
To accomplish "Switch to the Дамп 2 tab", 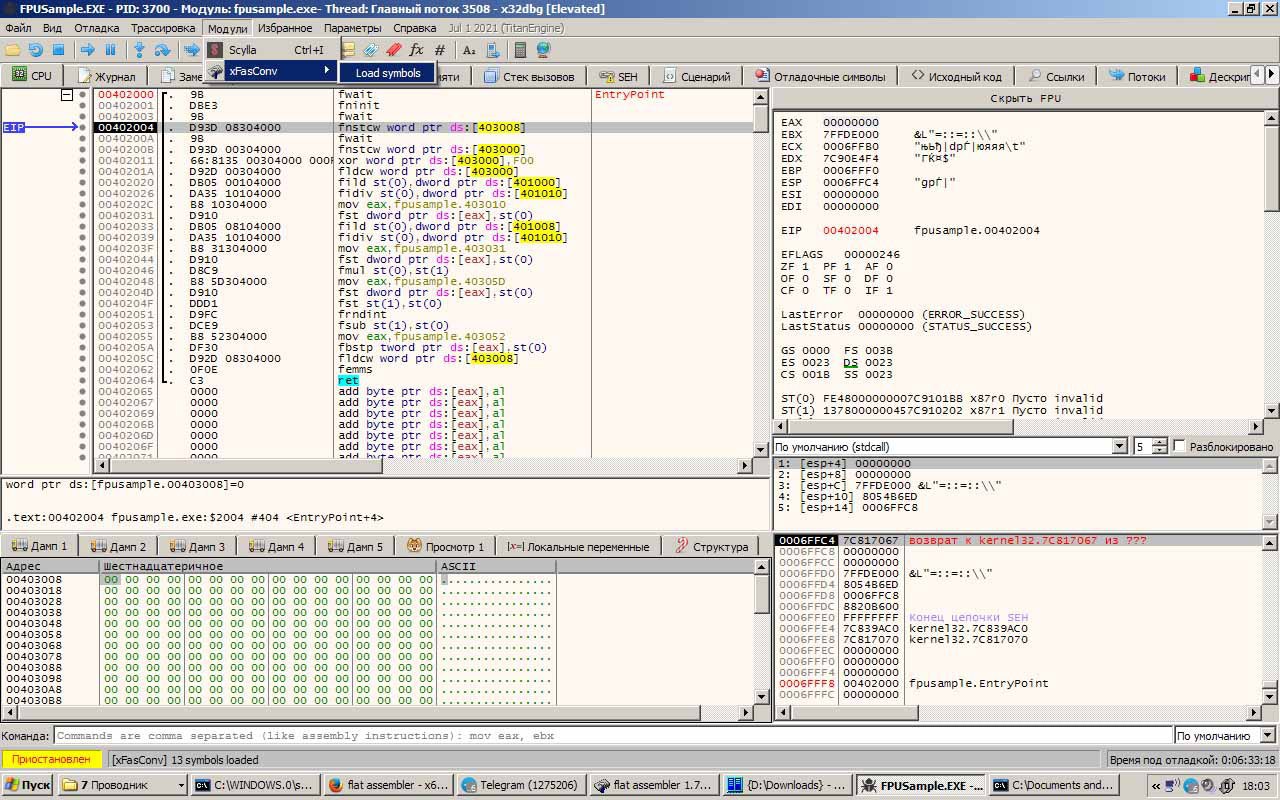I will 120,546.
